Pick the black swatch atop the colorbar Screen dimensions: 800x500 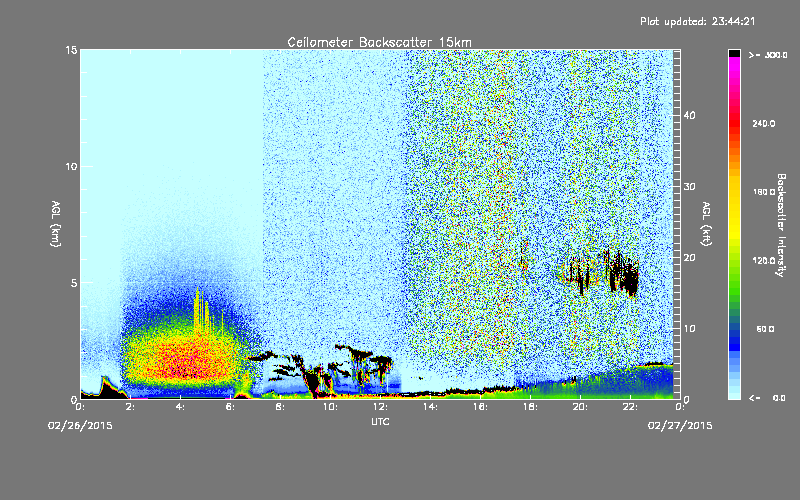click(734, 54)
